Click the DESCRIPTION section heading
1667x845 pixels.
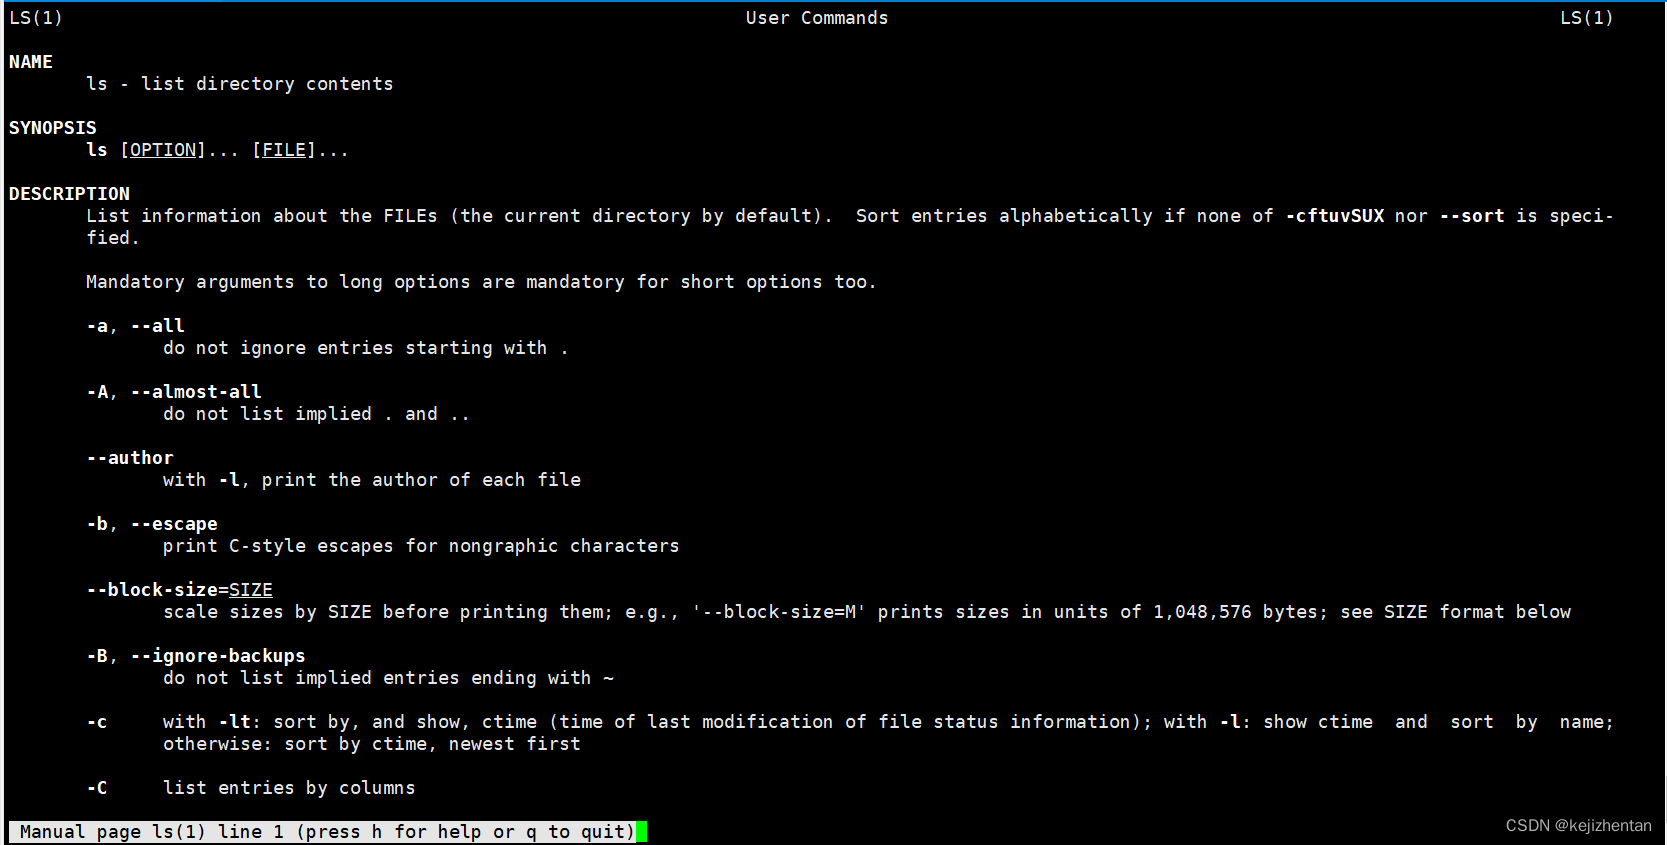pos(69,194)
